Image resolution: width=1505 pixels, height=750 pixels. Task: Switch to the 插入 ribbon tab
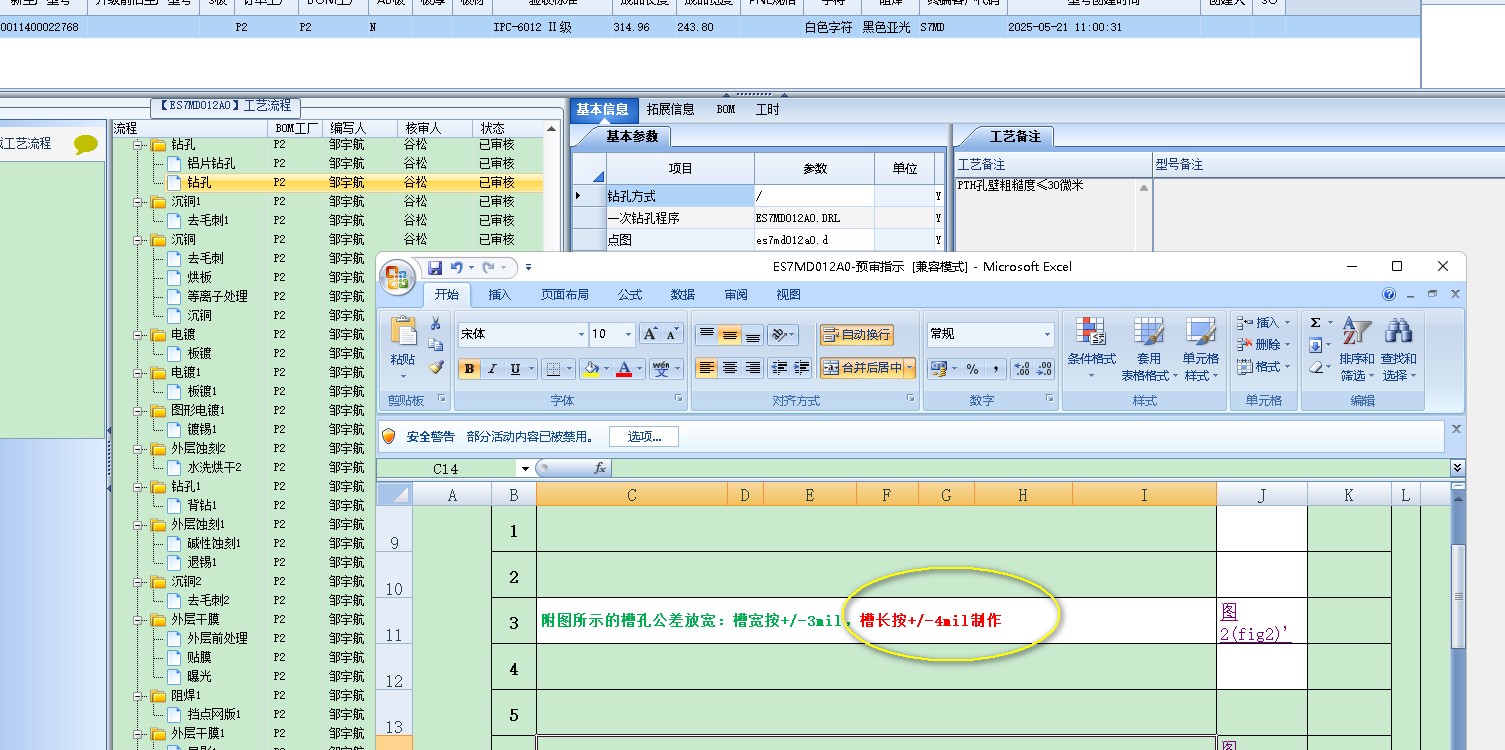500,295
